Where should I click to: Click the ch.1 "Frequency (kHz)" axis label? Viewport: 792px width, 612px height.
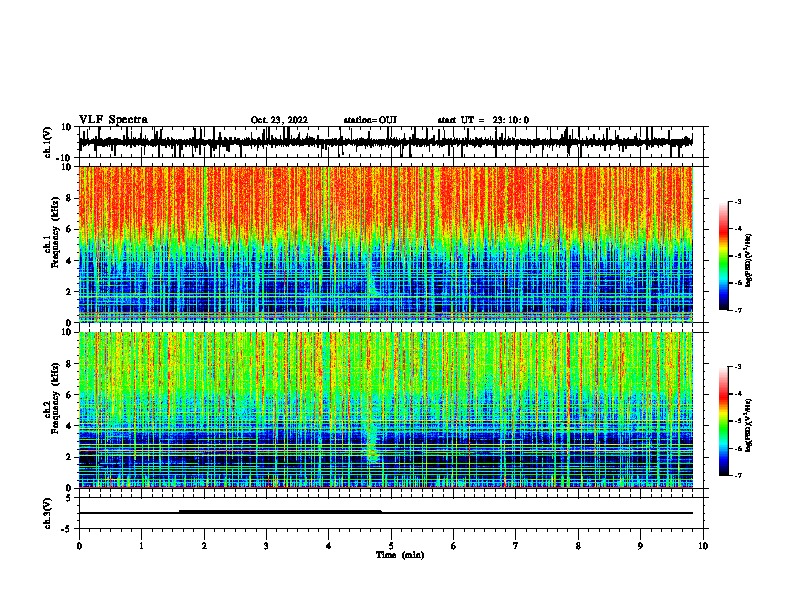55,232
